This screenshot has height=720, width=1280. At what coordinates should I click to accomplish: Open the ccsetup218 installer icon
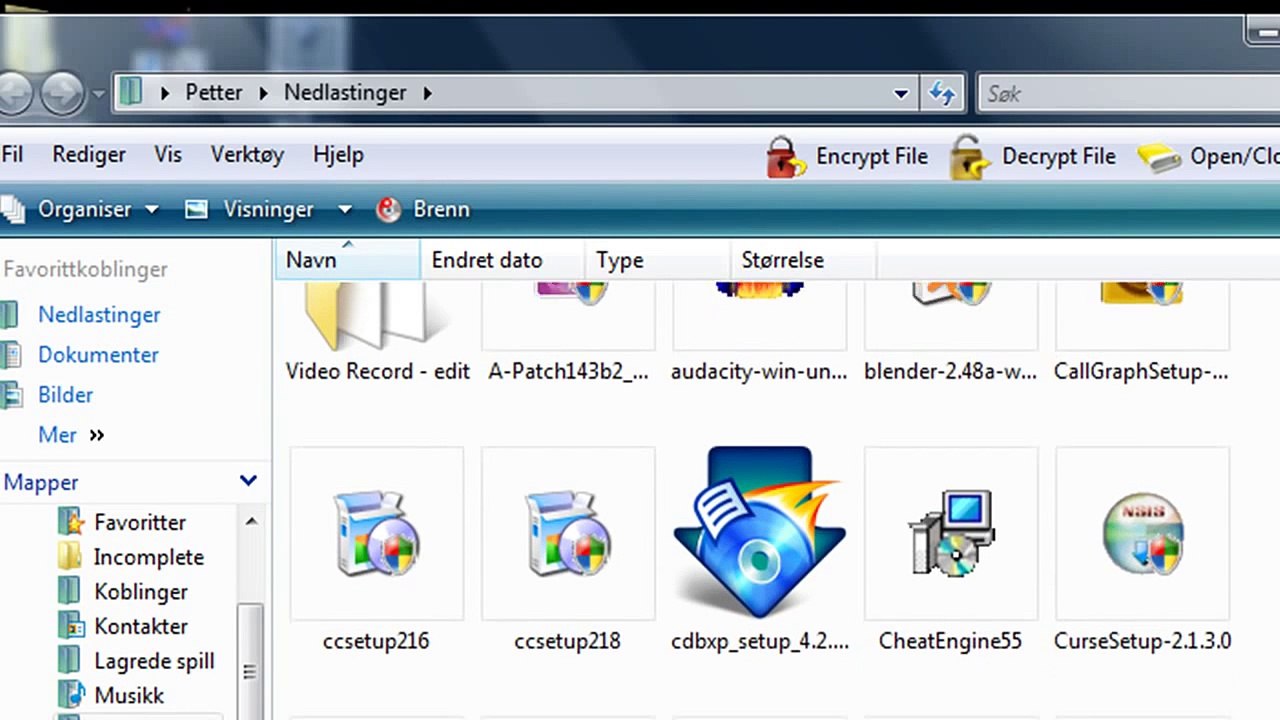(x=568, y=534)
